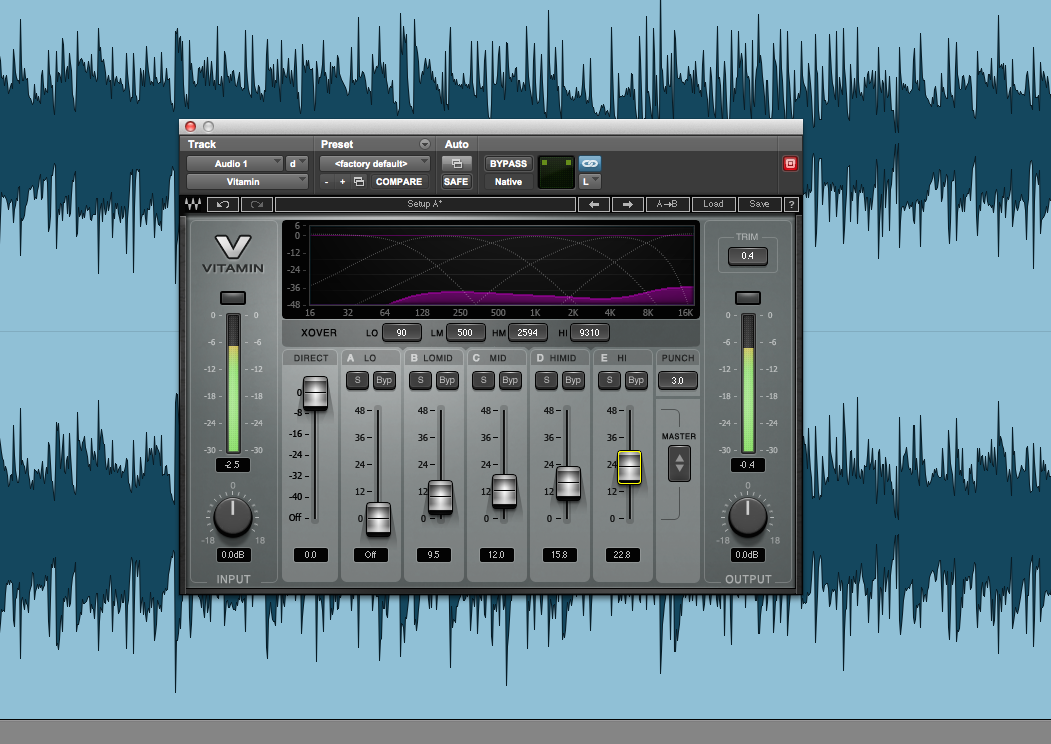Open the insert position 'd' dropdown
The width and height of the screenshot is (1051, 744).
tap(296, 164)
